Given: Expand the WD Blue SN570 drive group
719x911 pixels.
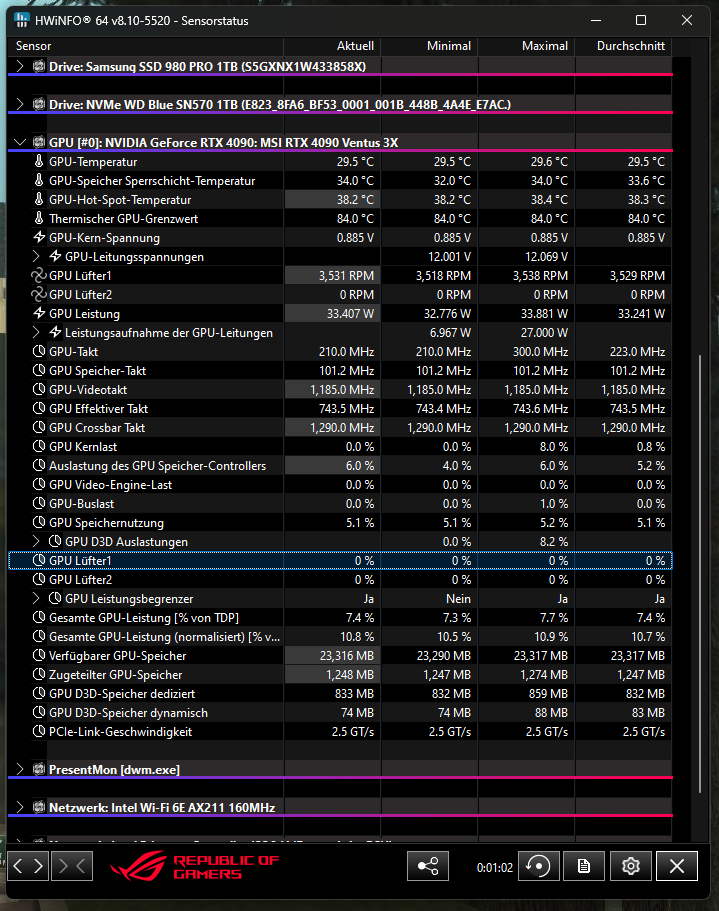Looking at the screenshot, I should (20, 104).
